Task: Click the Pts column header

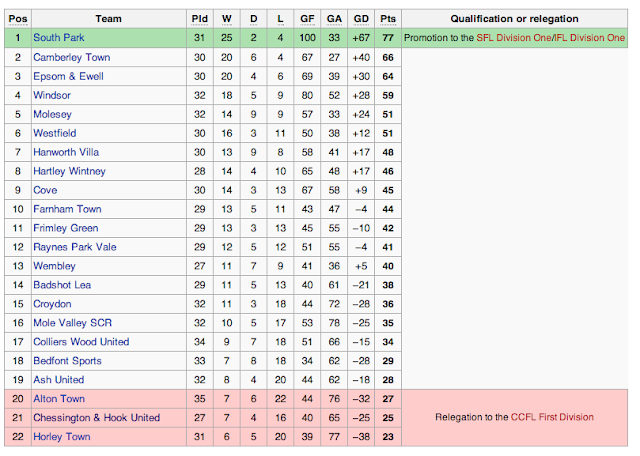Action: click(x=387, y=19)
